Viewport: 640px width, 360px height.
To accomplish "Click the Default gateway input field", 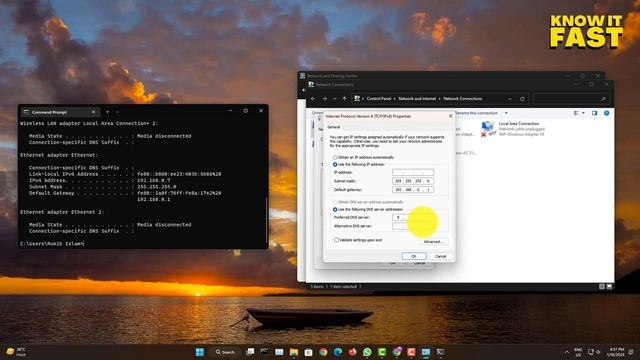I will click(413, 190).
